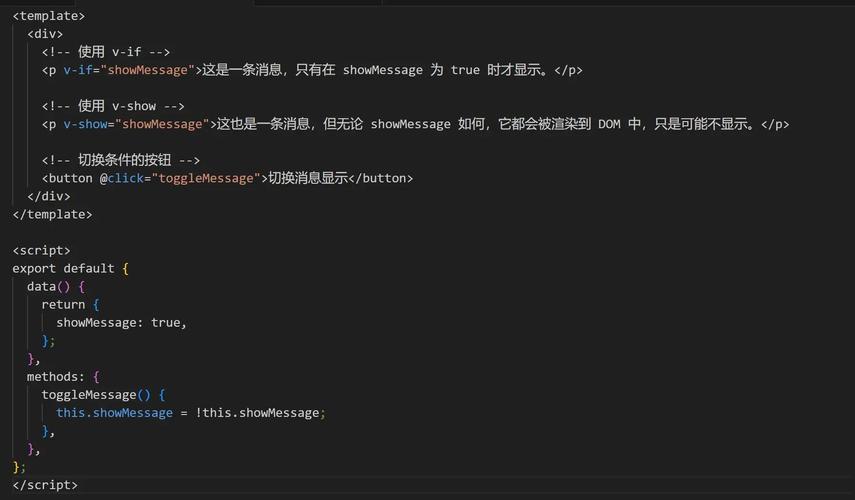The image size is (855, 500).
Task: Click the closing </script> tag
Action: (x=45, y=485)
